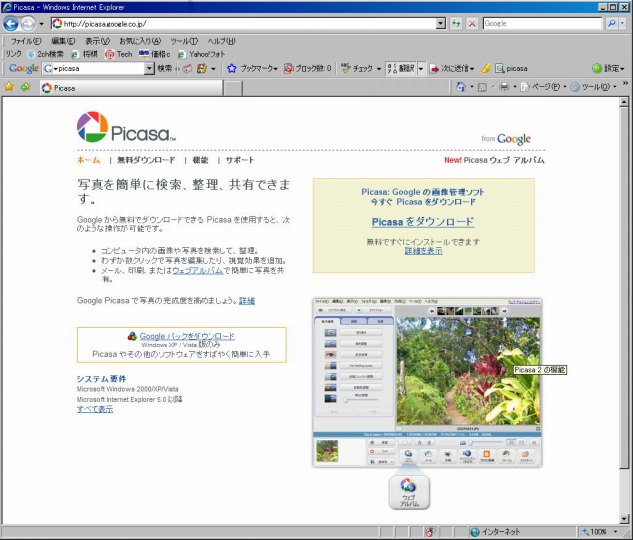Viewport: 633px width, 540px height.
Task: Click the search magnifier icon in IE
Action: tap(611, 23)
